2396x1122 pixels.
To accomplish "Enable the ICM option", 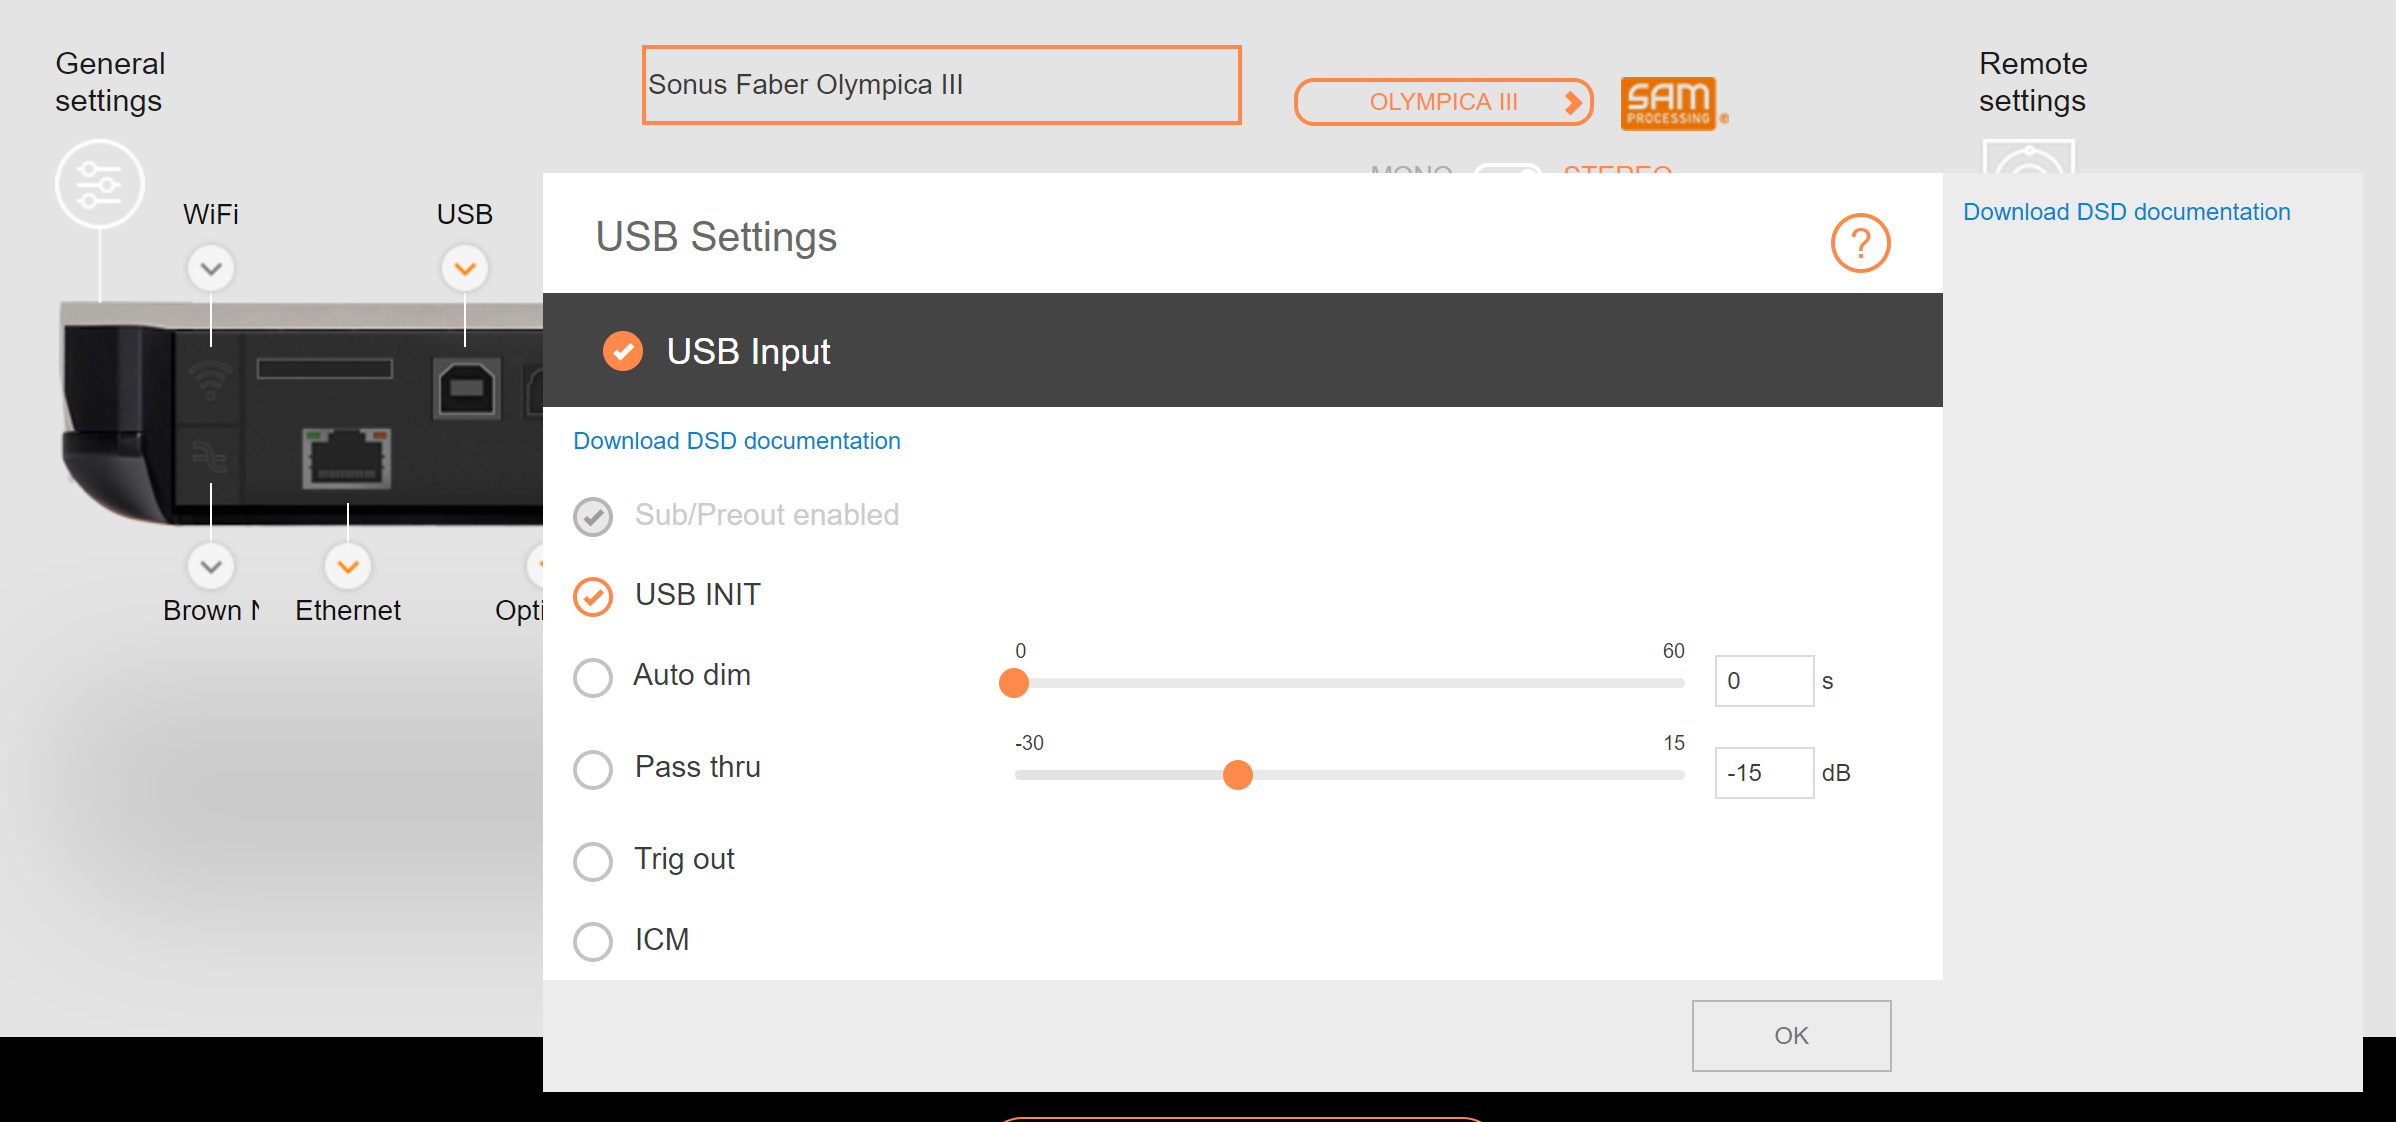I will (593, 941).
